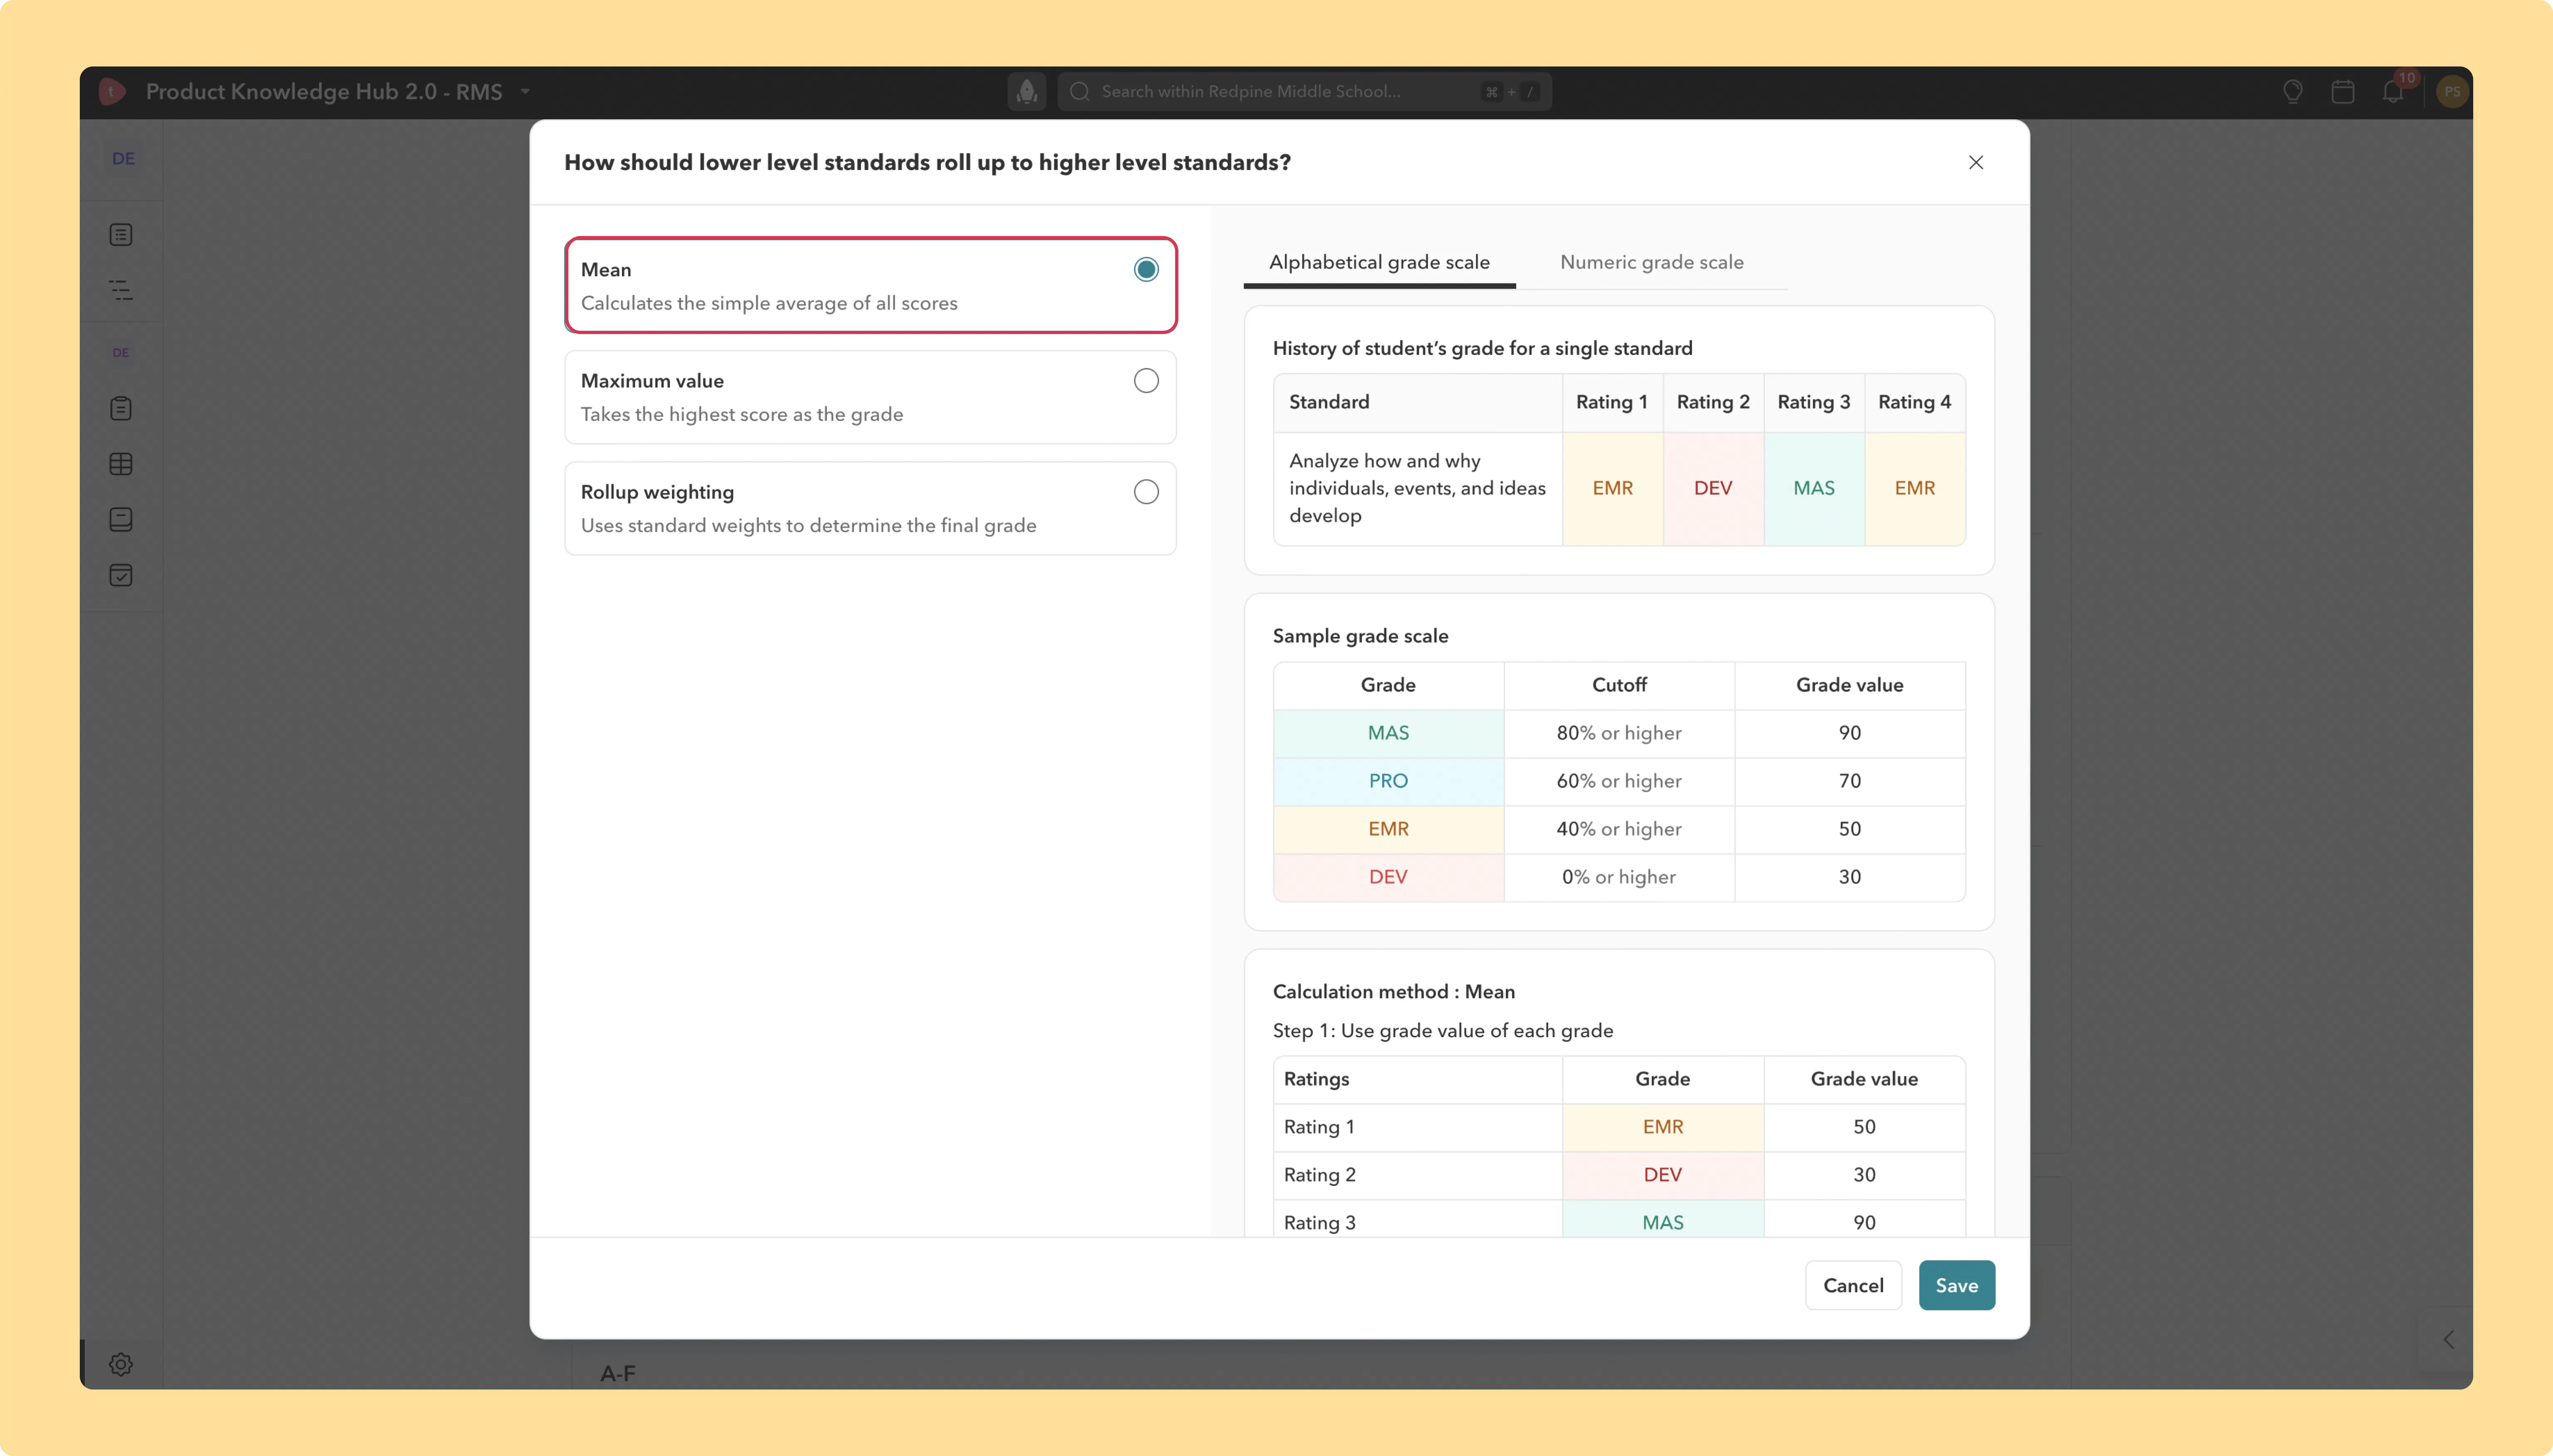Open the notifications bell
The height and width of the screenshot is (1456, 2553).
[x=2392, y=92]
